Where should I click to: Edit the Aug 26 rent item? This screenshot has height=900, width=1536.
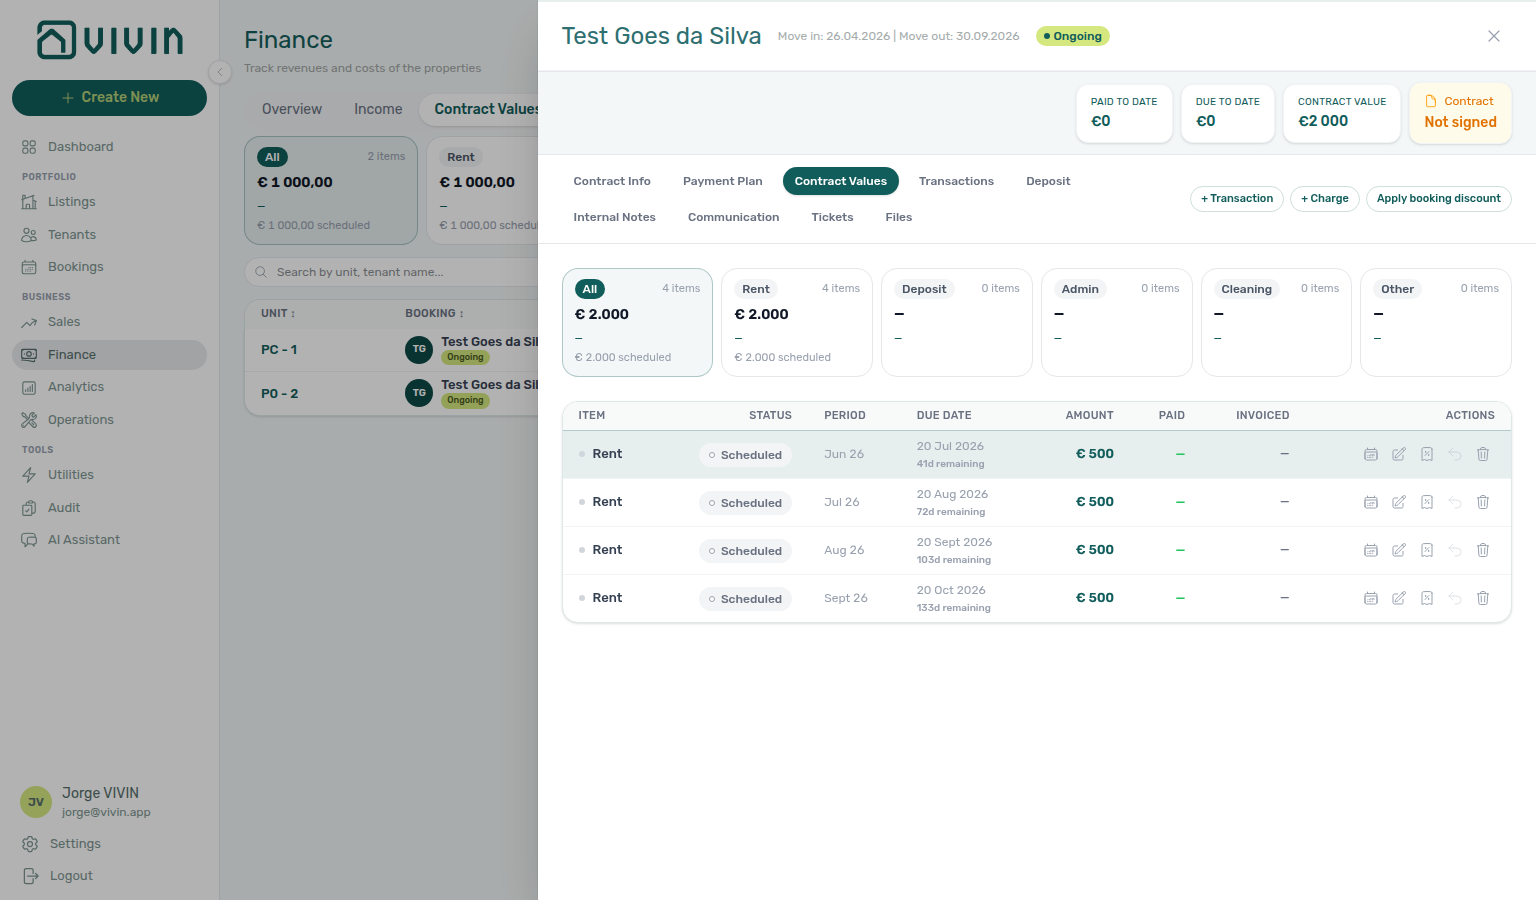(x=1399, y=550)
